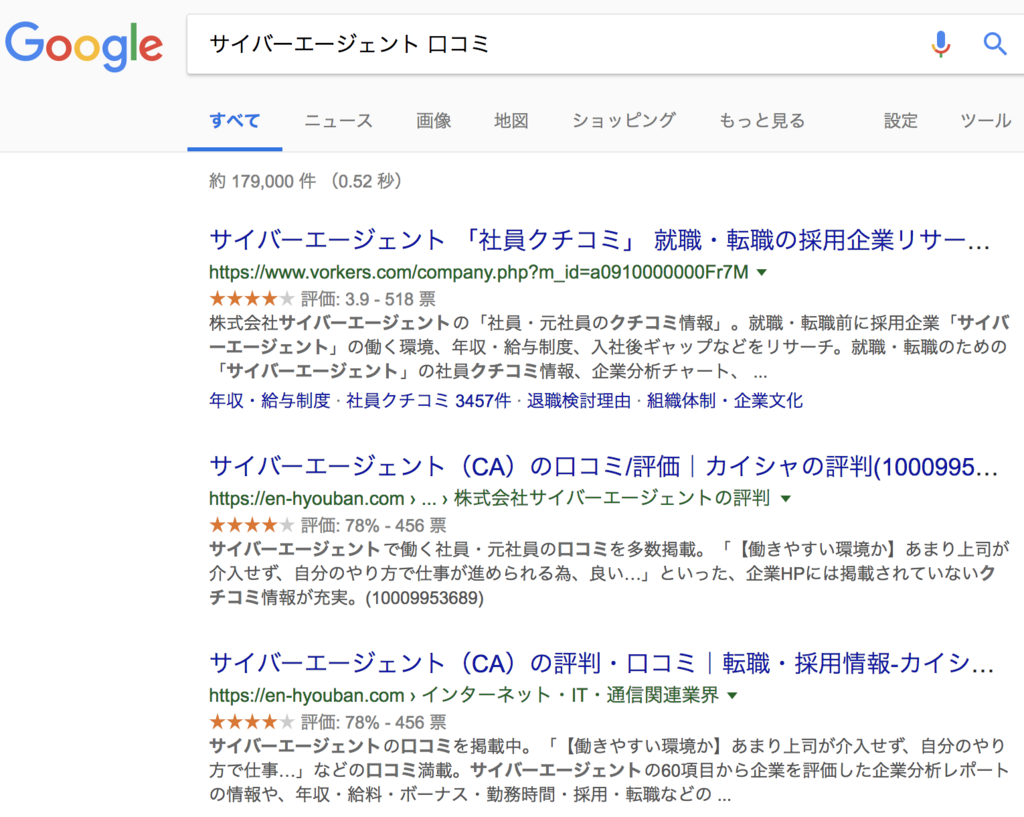Open the 設定 menu
The width and height of the screenshot is (1024, 817).
click(901, 121)
